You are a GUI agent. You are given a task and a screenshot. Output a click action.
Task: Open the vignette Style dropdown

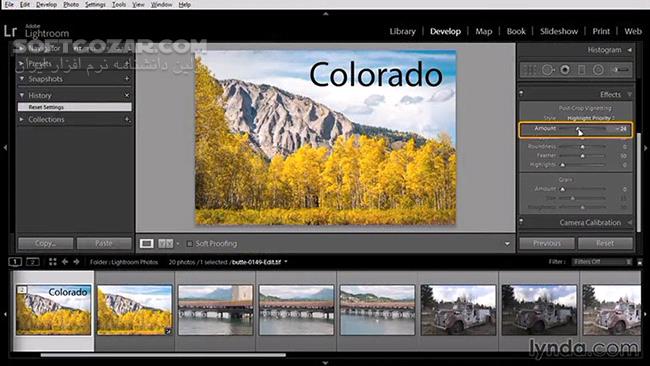pyautogui.click(x=591, y=118)
